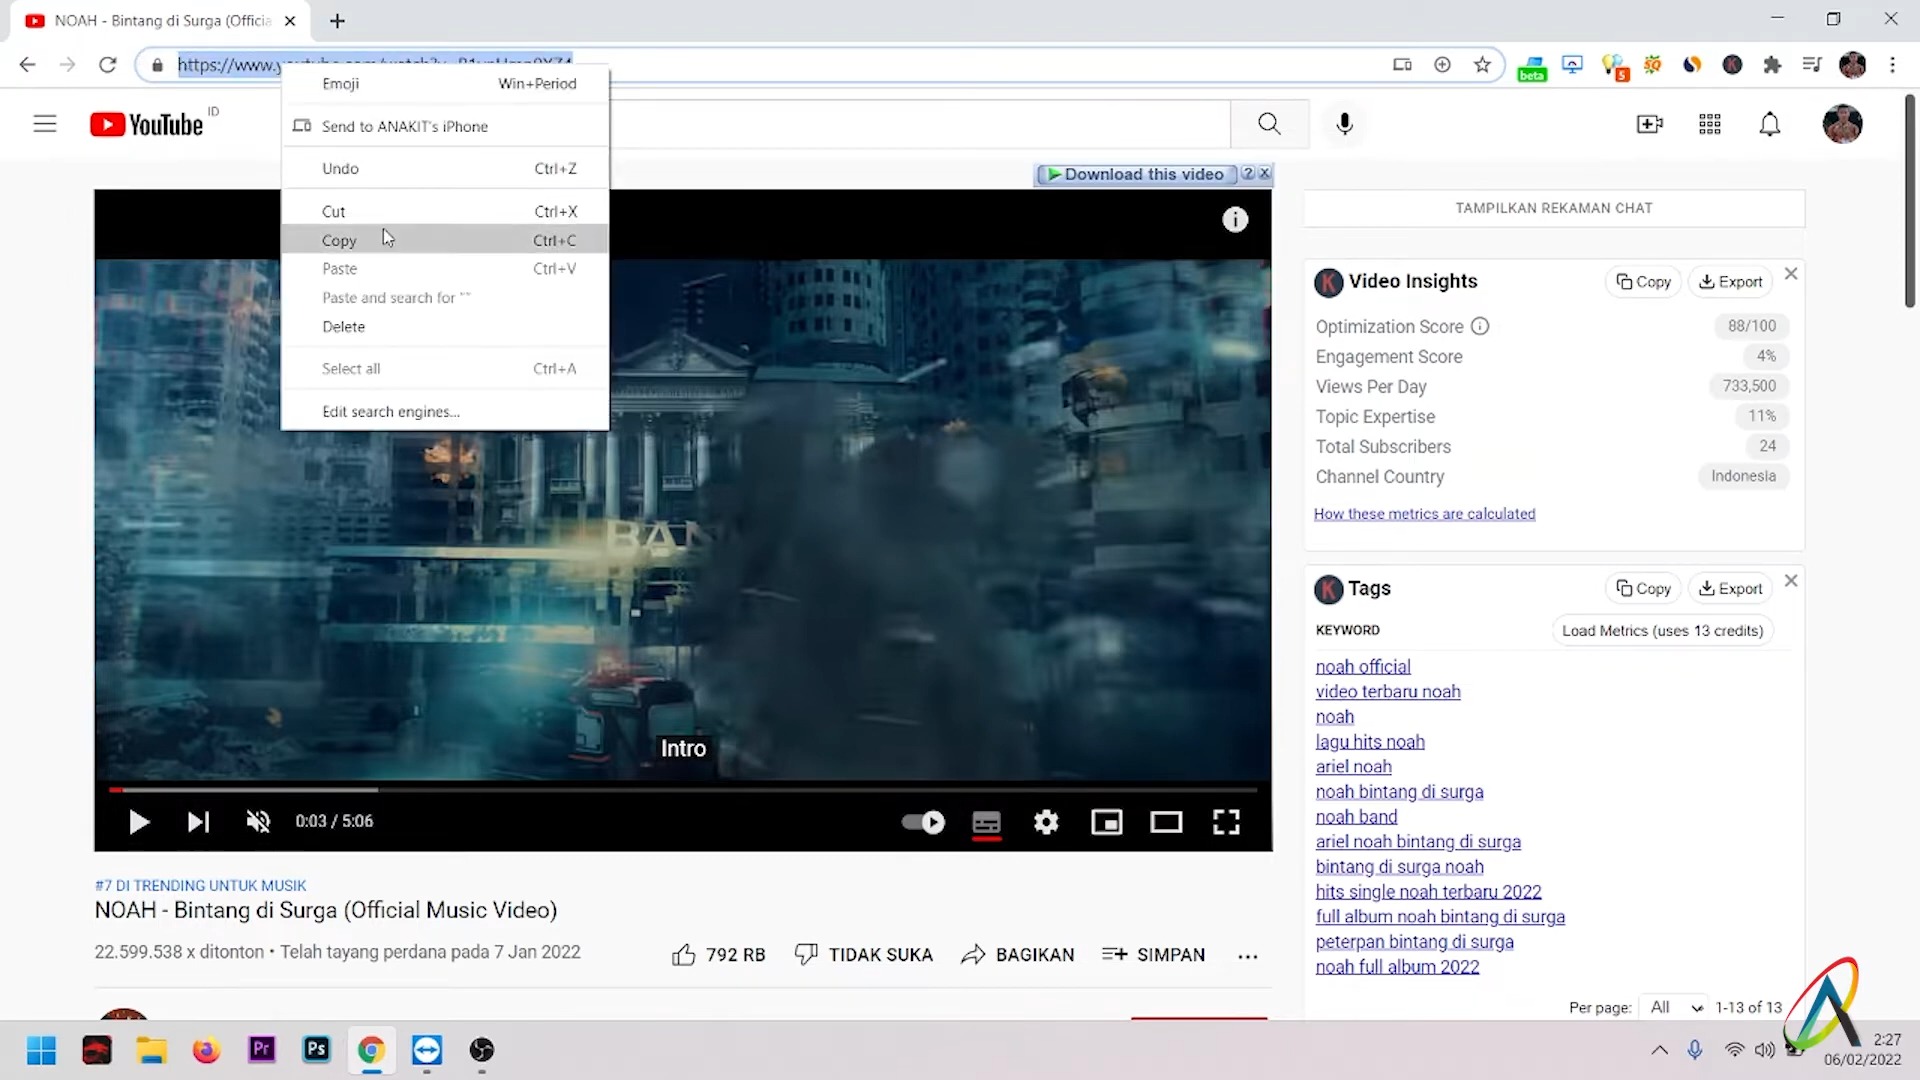Image resolution: width=1920 pixels, height=1080 pixels.
Task: Toggle the autoplay switch
Action: pyautogui.click(x=923, y=822)
